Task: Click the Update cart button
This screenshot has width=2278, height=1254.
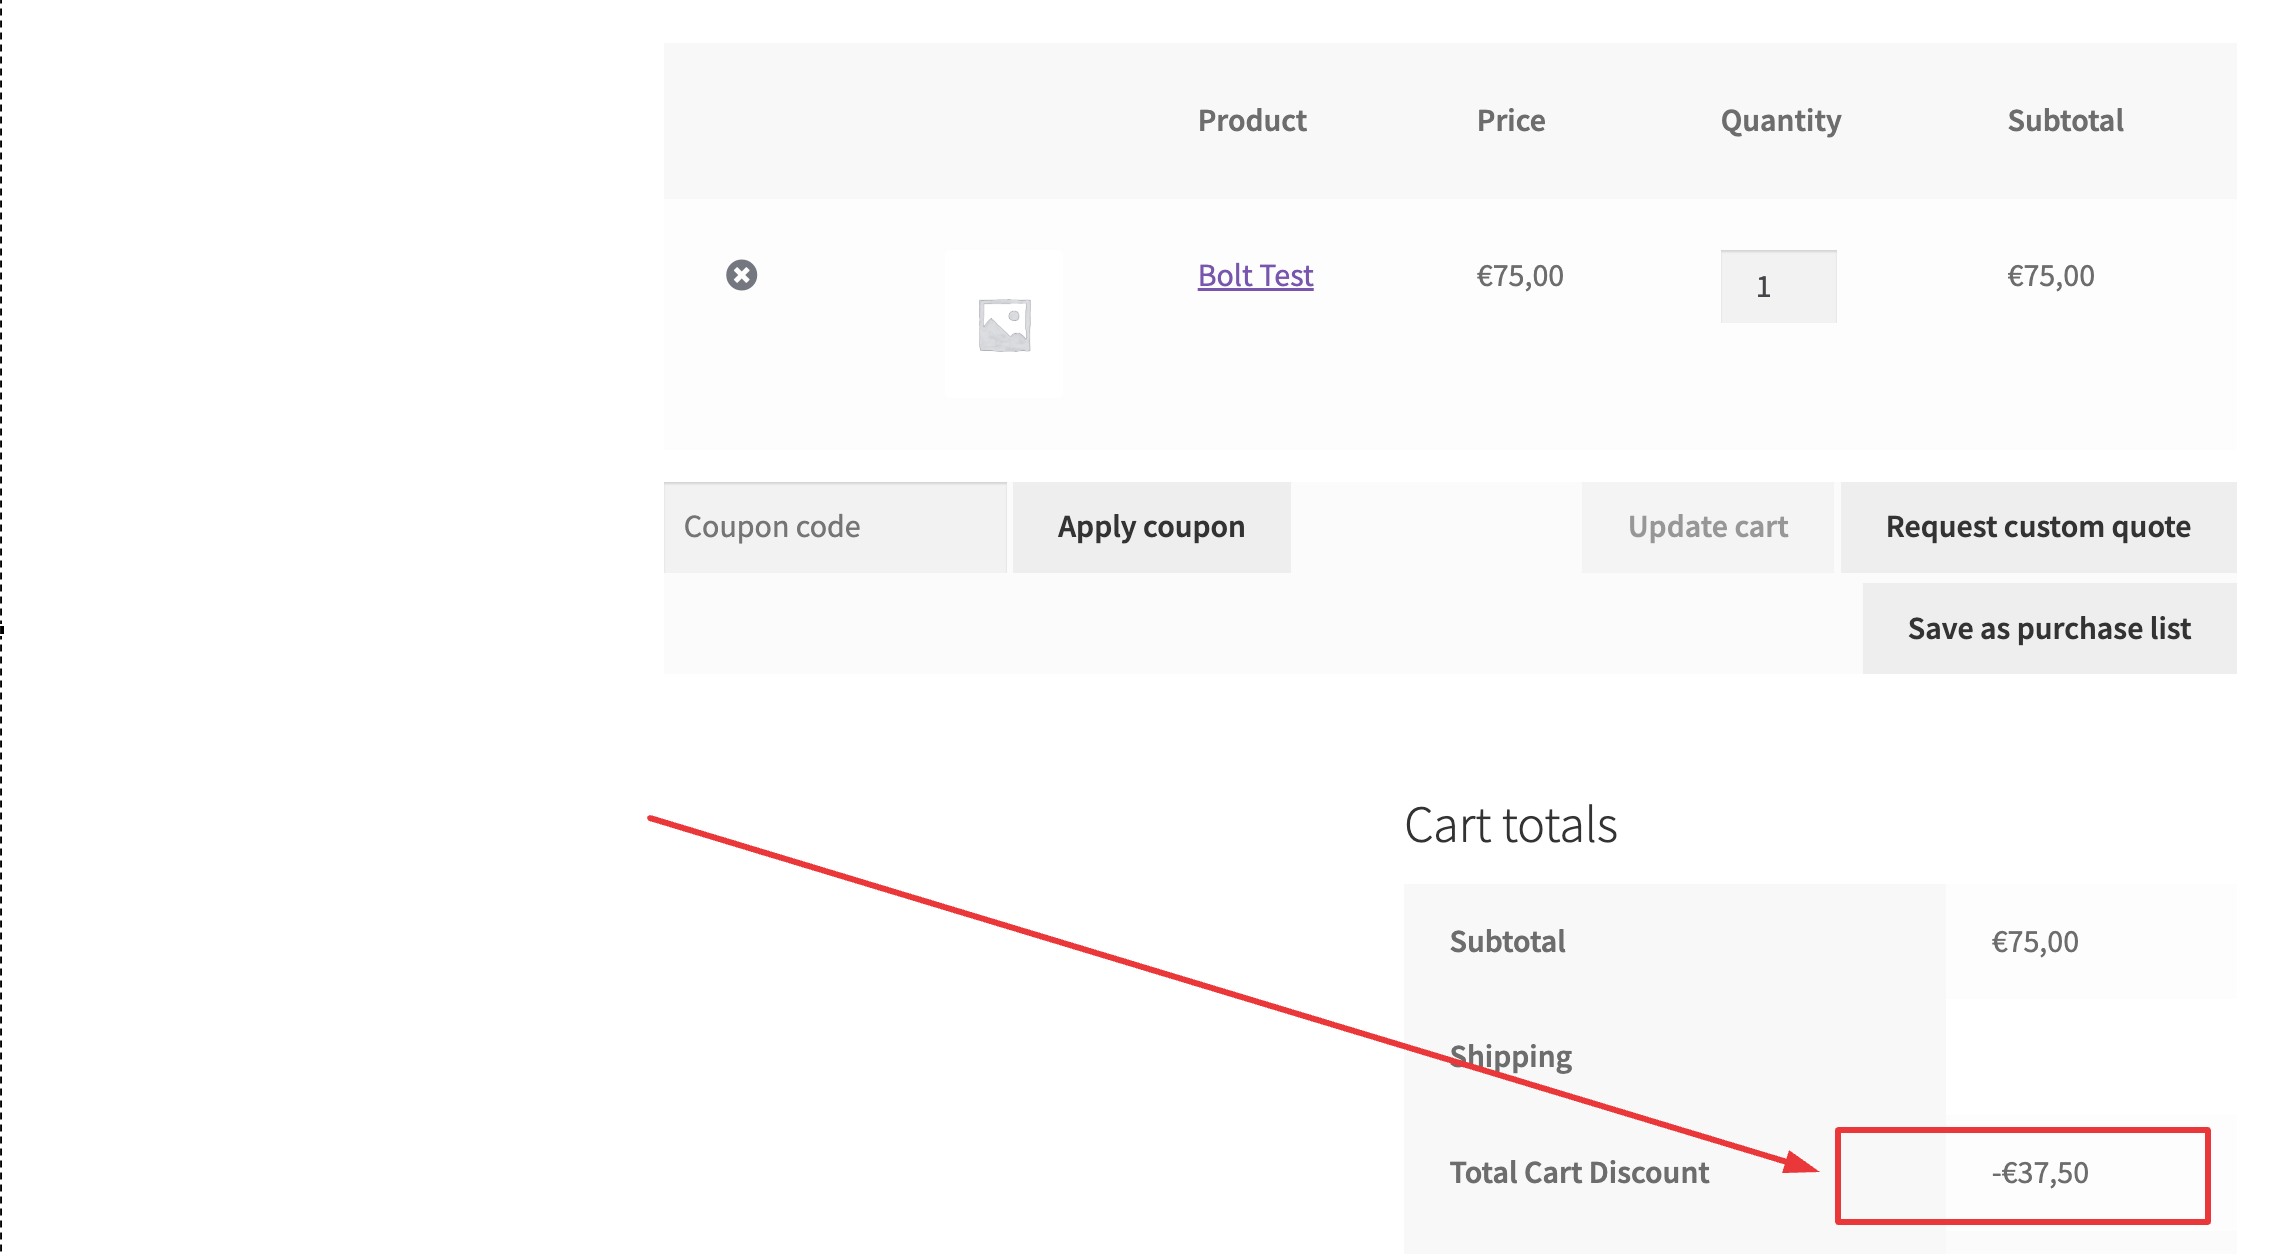Action: 1707,527
